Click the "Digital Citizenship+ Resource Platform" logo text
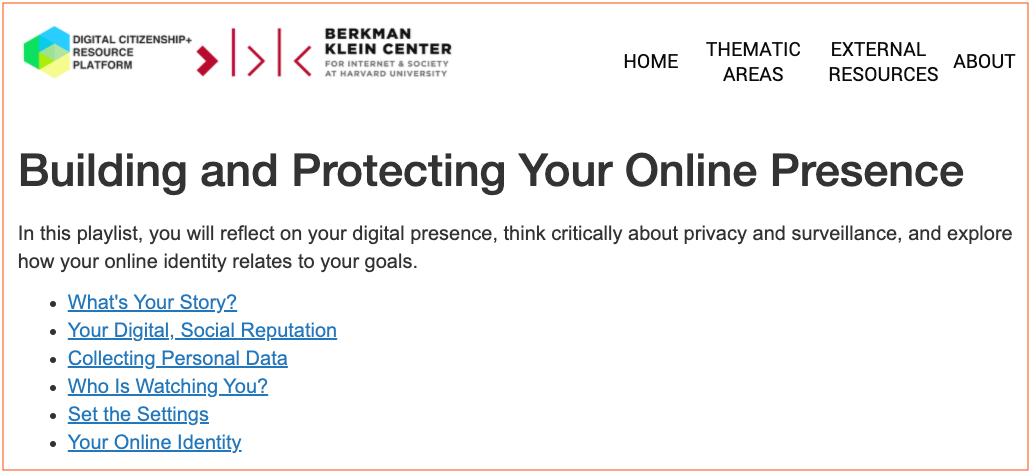 131,52
